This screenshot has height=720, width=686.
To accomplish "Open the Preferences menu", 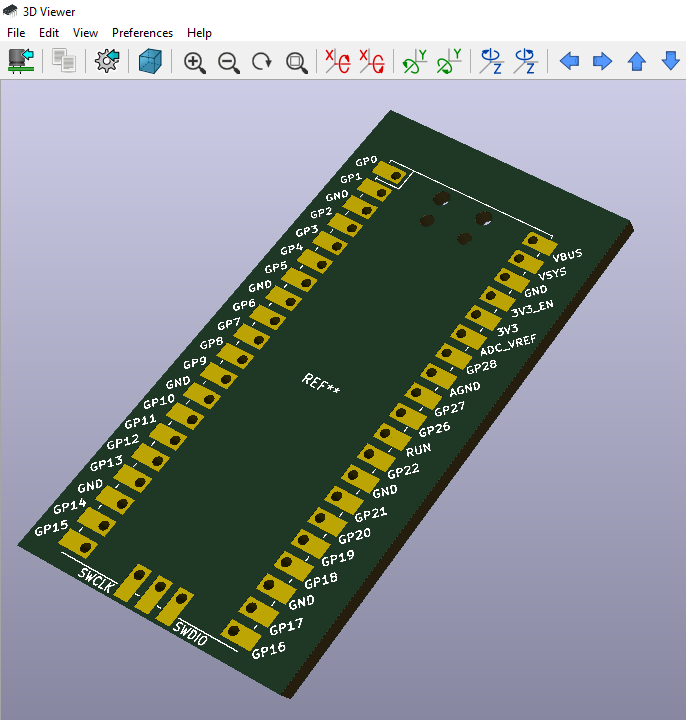I will (142, 33).
